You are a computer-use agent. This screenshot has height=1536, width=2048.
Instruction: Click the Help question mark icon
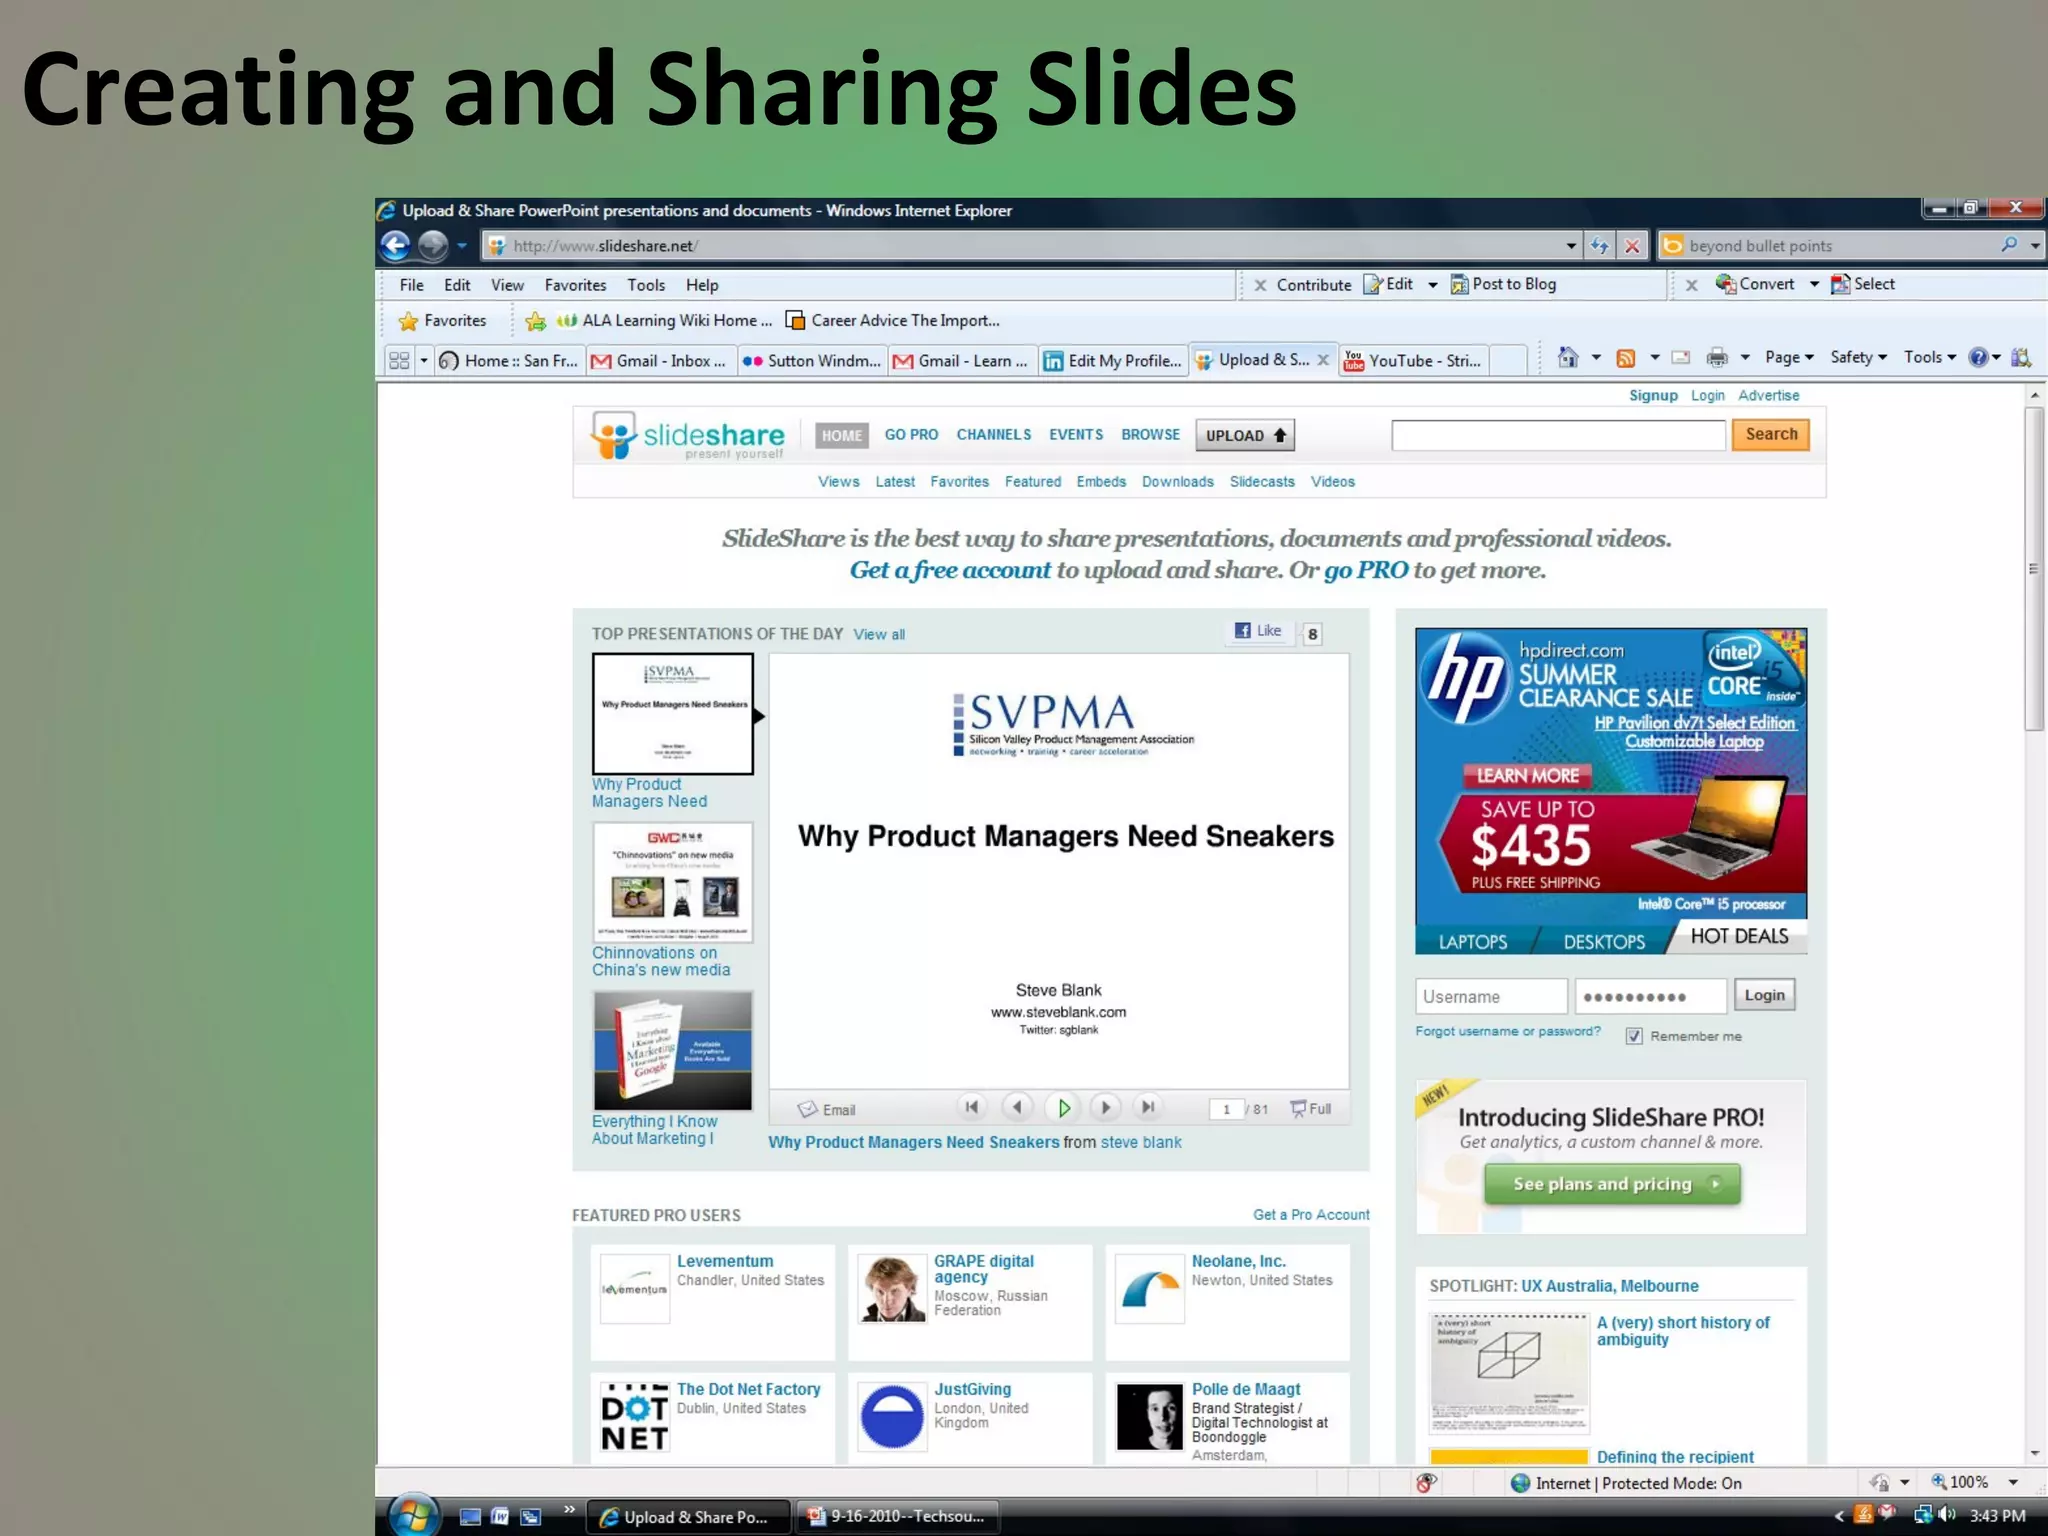[1978, 357]
